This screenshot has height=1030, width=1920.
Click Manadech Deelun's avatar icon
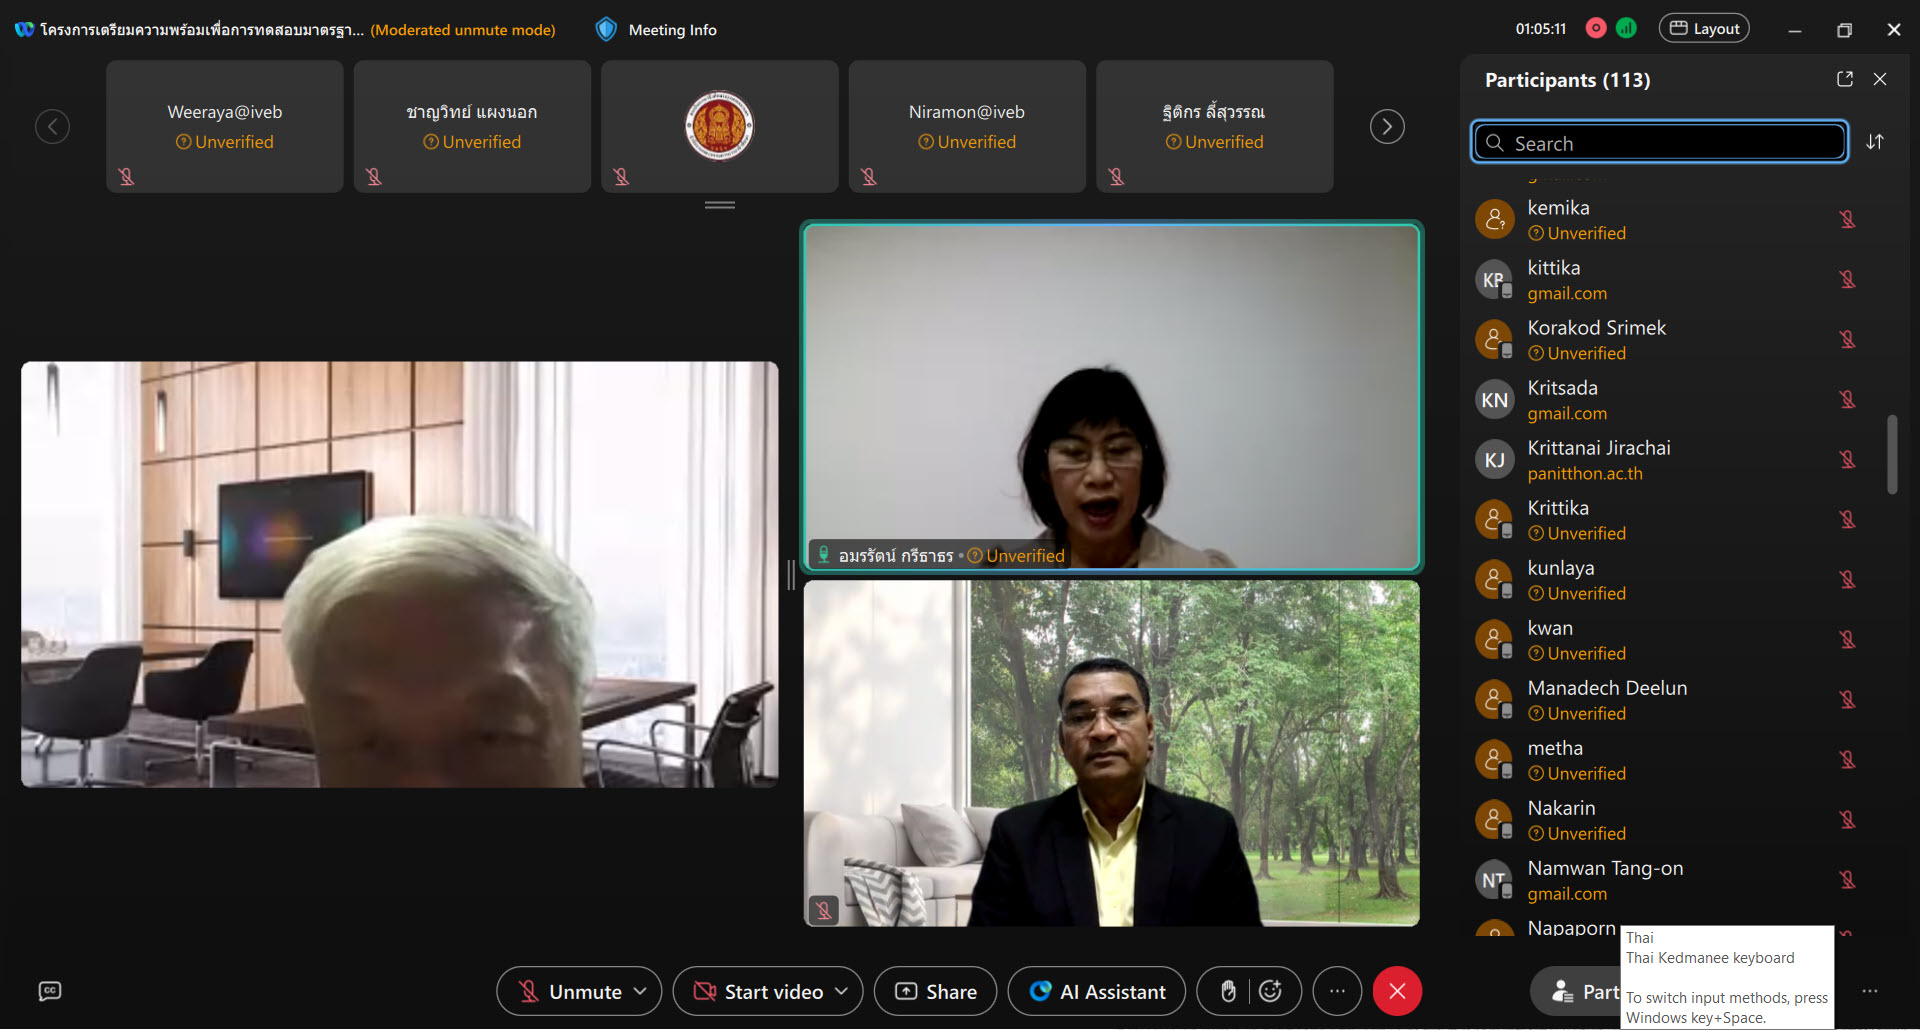click(x=1495, y=699)
